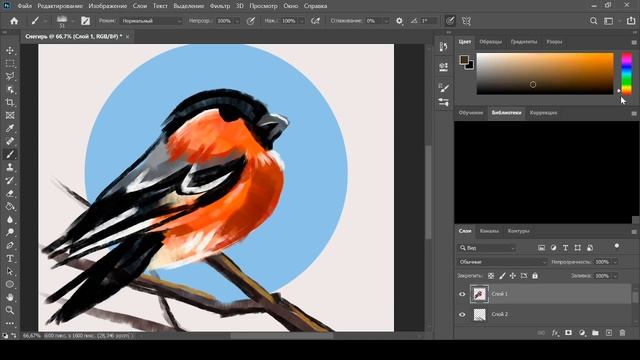Open brush mode dropdown Нормальный
The height and width of the screenshot is (360, 640).
151,21
